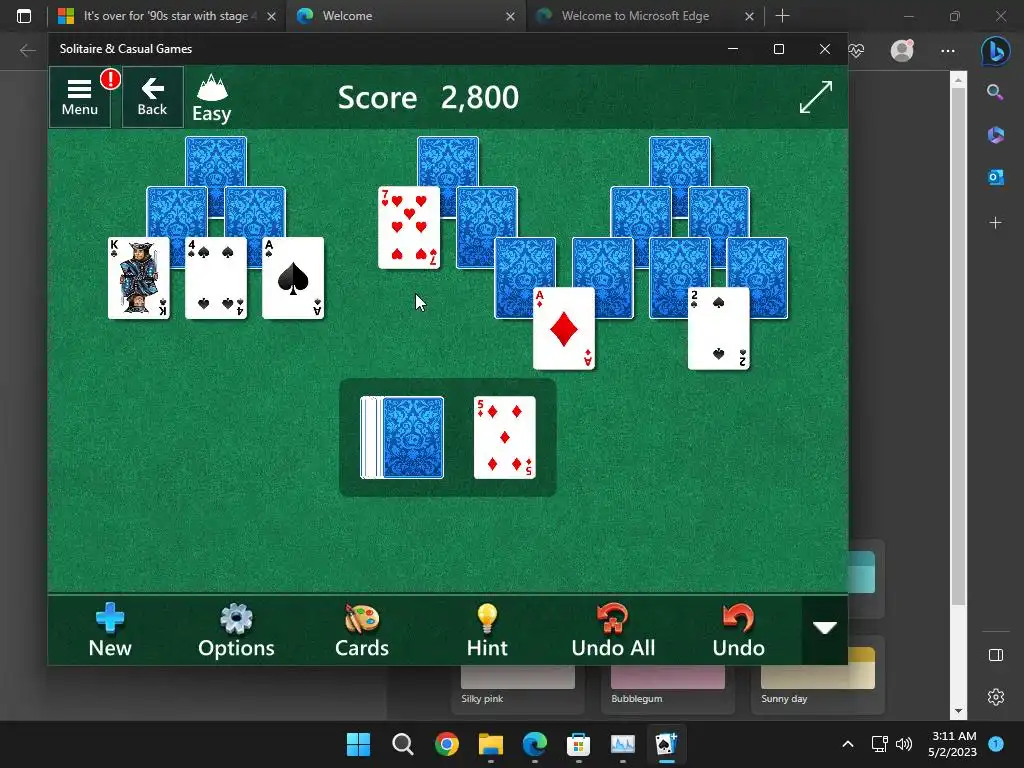Close the Welcome tab

pyautogui.click(x=511, y=16)
